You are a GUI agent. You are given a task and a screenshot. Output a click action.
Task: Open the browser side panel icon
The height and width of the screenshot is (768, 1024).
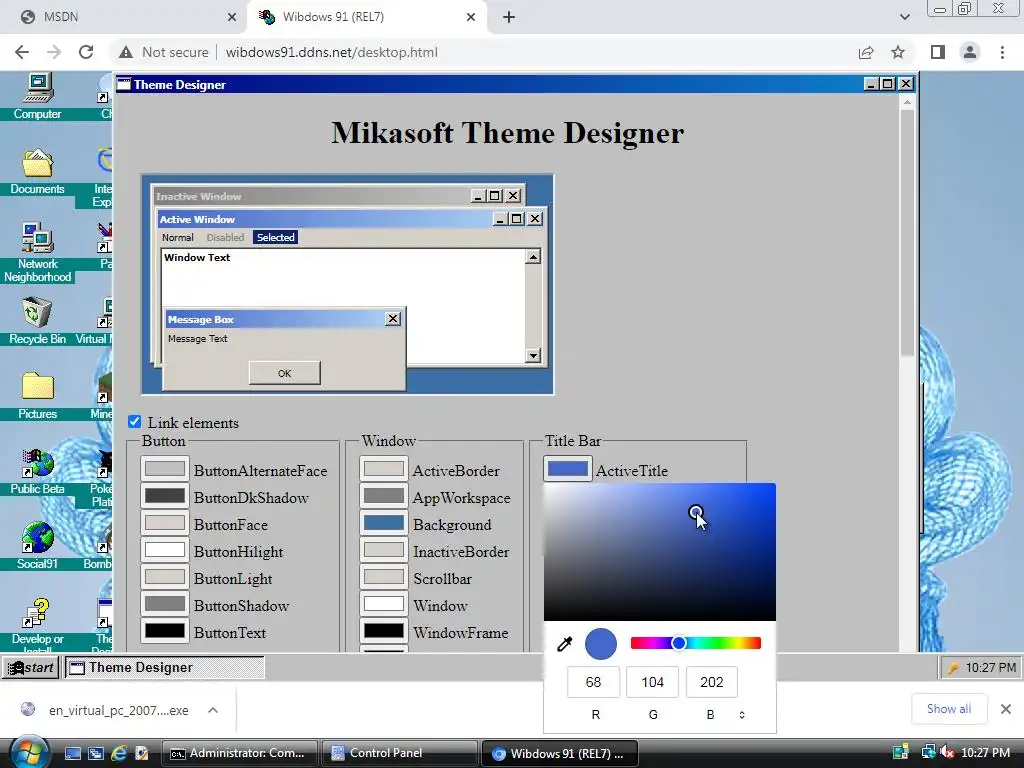[938, 52]
